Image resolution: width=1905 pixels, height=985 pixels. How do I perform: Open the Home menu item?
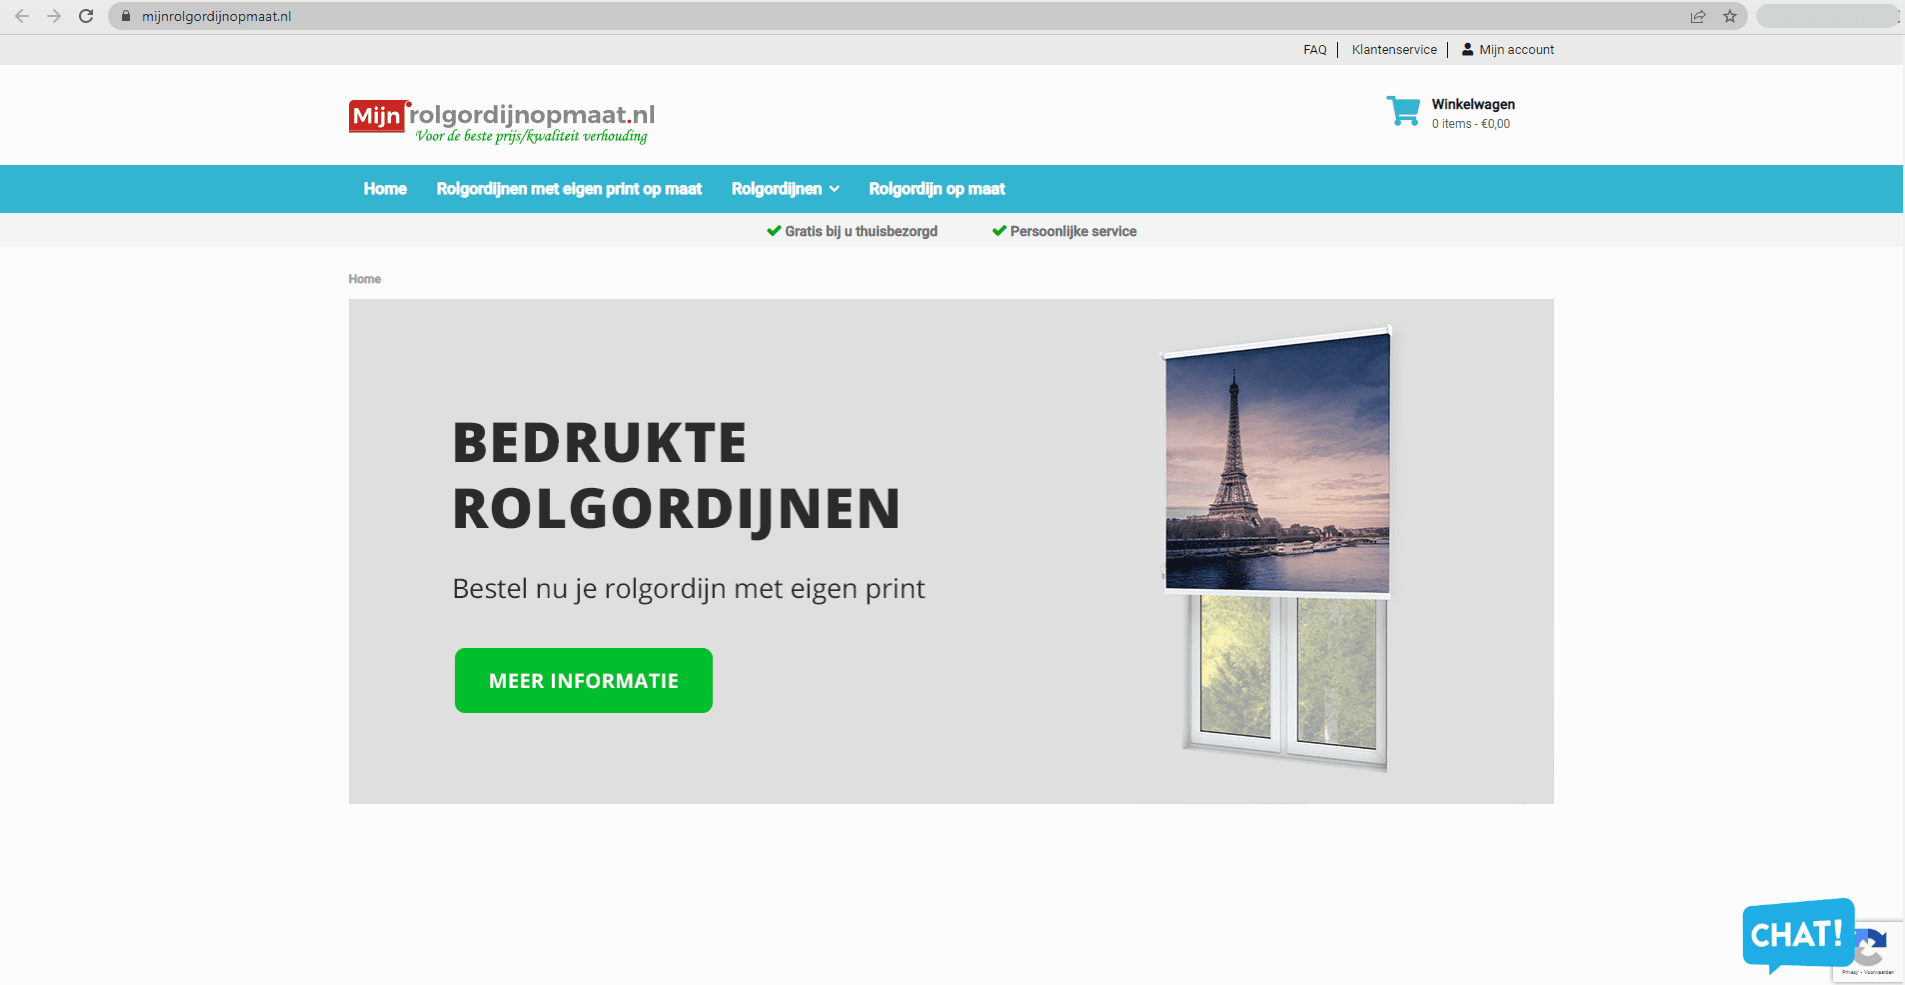(385, 189)
